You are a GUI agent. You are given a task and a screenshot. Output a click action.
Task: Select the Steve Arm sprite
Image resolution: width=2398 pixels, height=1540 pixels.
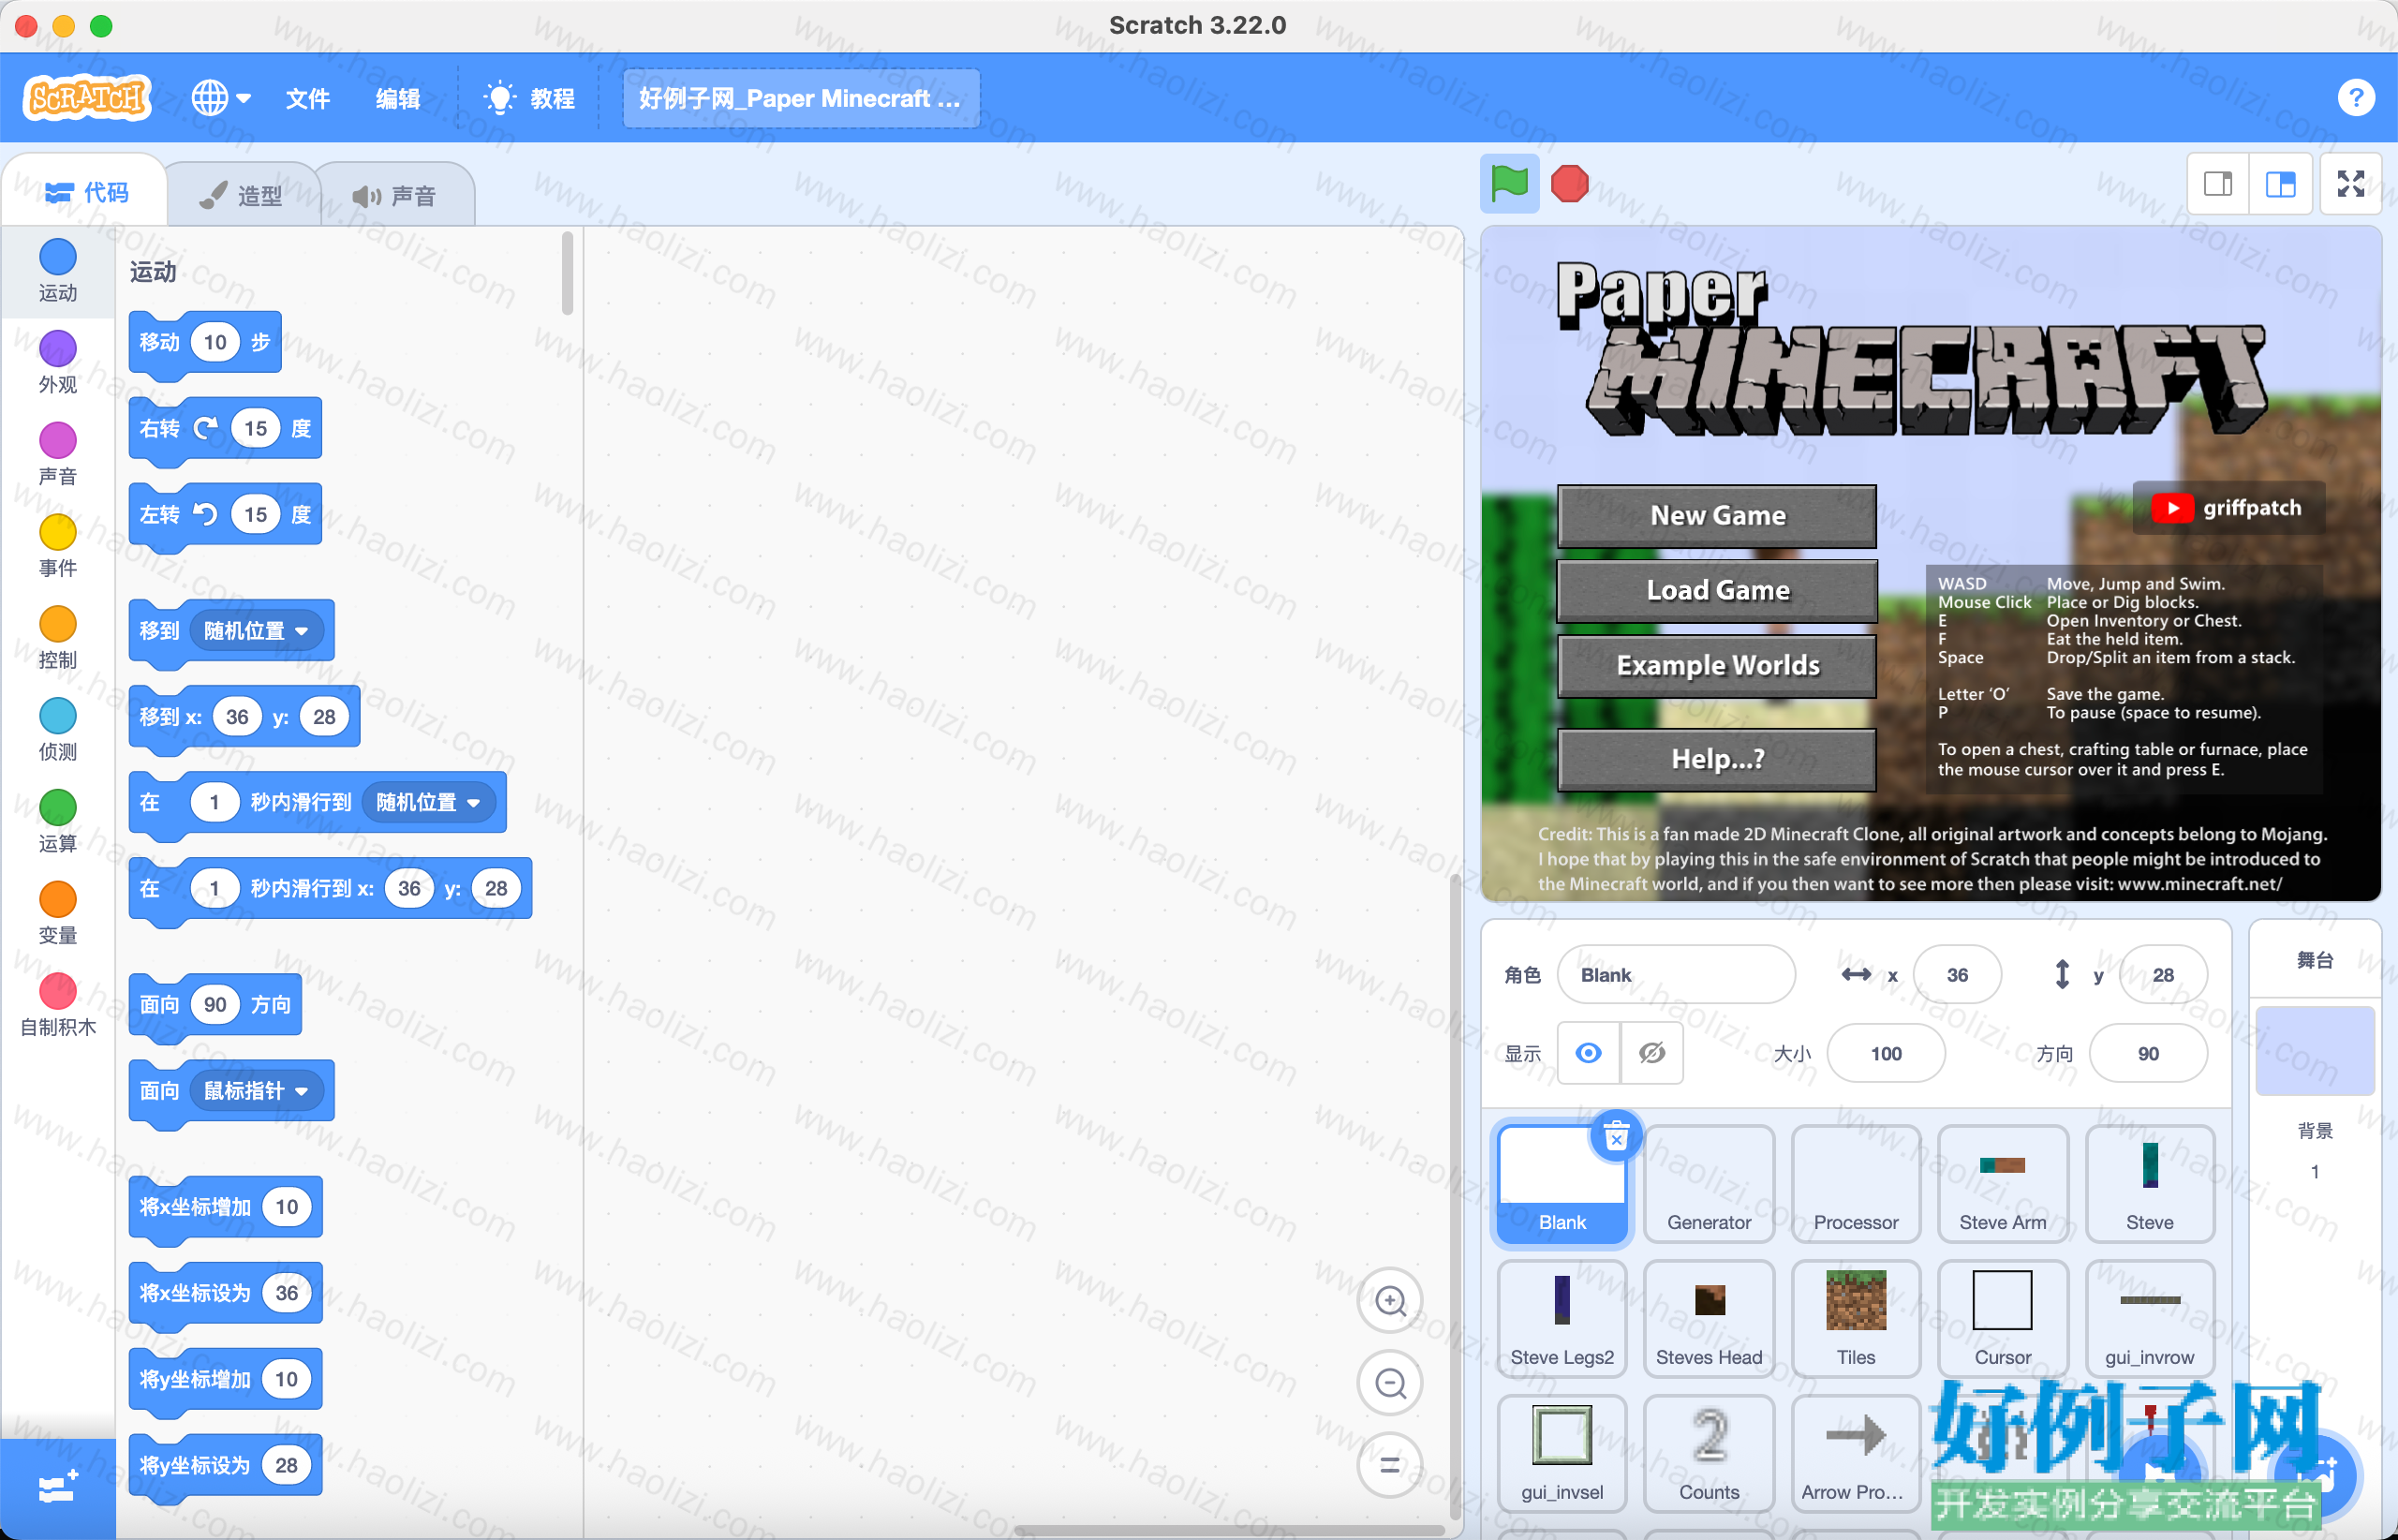click(2002, 1184)
